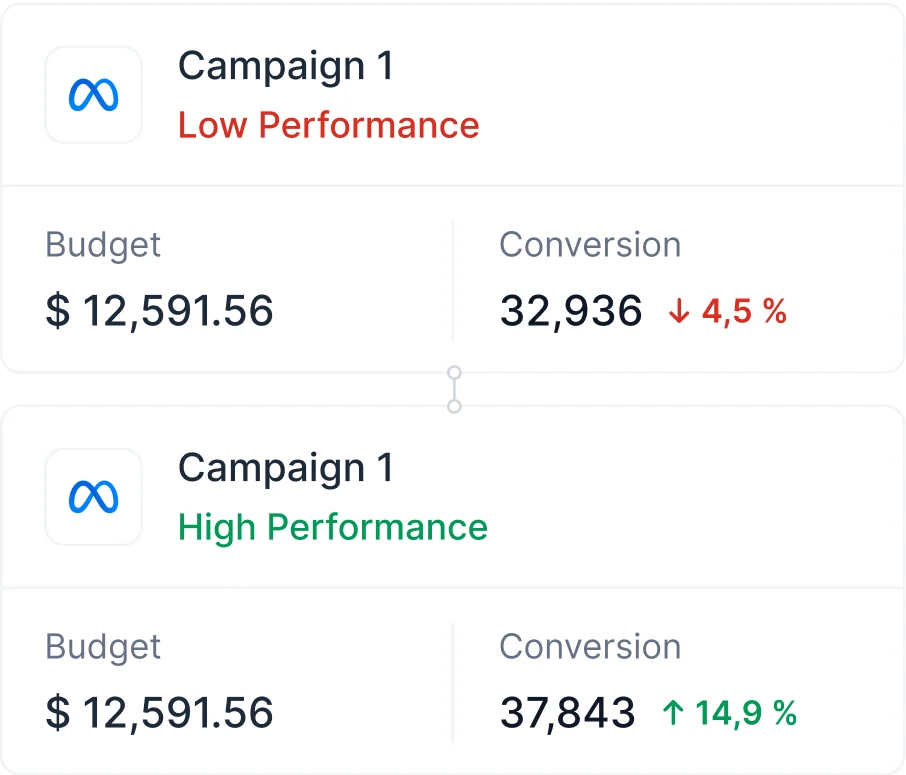Screen dimensions: 906x775
Task: Click the $ 12,591.56 amount in top card
Action: [x=159, y=311]
